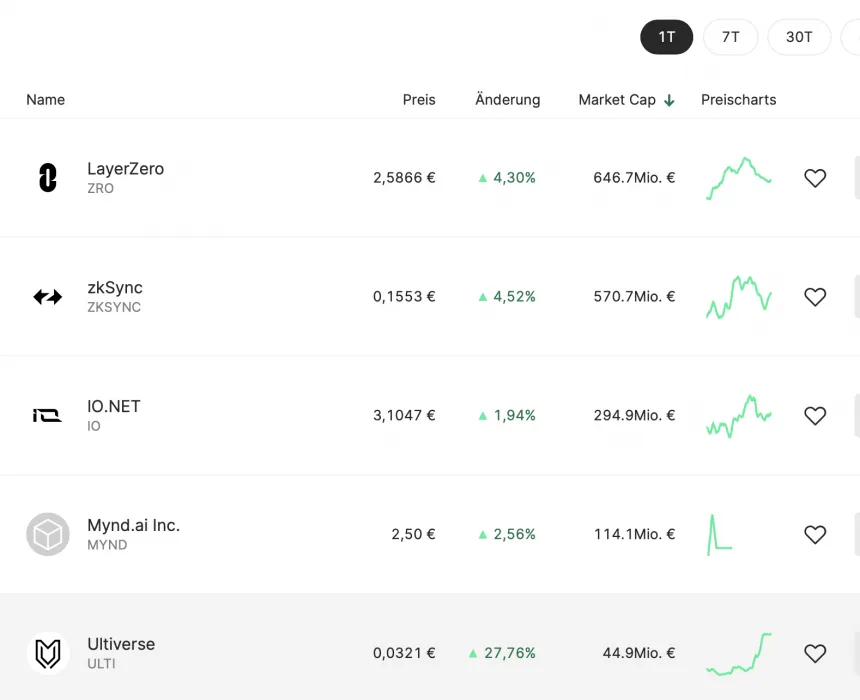The image size is (860, 700).
Task: Click the Mynd.ai cube logo icon
Action: (x=47, y=534)
